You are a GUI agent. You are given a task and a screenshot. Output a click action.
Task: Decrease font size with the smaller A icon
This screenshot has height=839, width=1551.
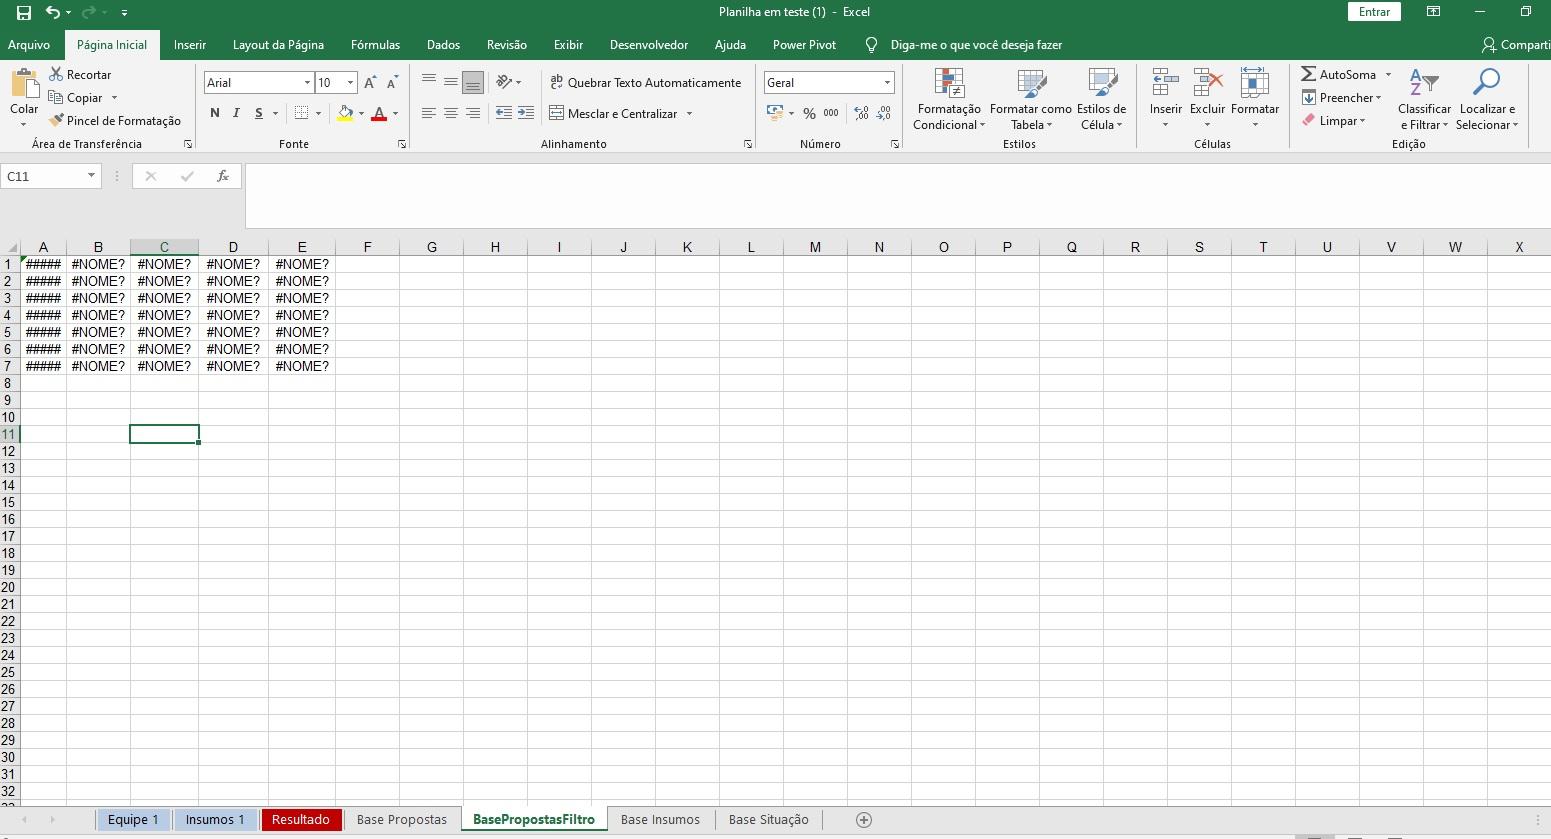[392, 83]
